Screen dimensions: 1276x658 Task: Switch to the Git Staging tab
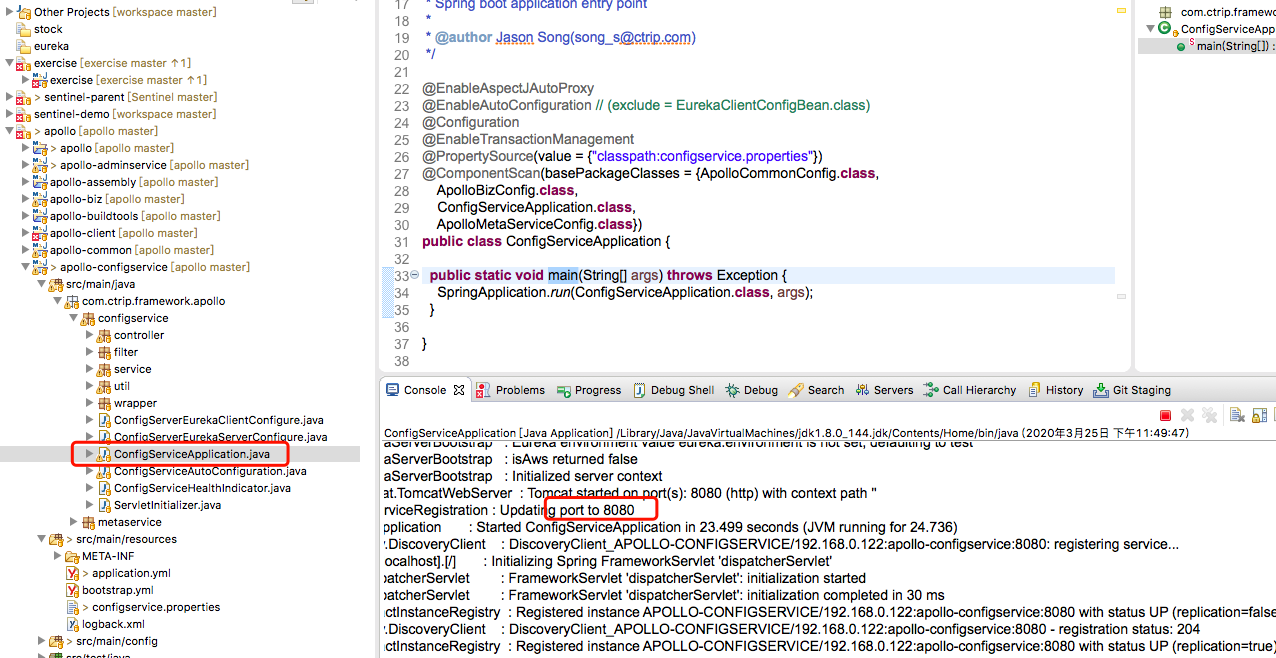point(1132,390)
